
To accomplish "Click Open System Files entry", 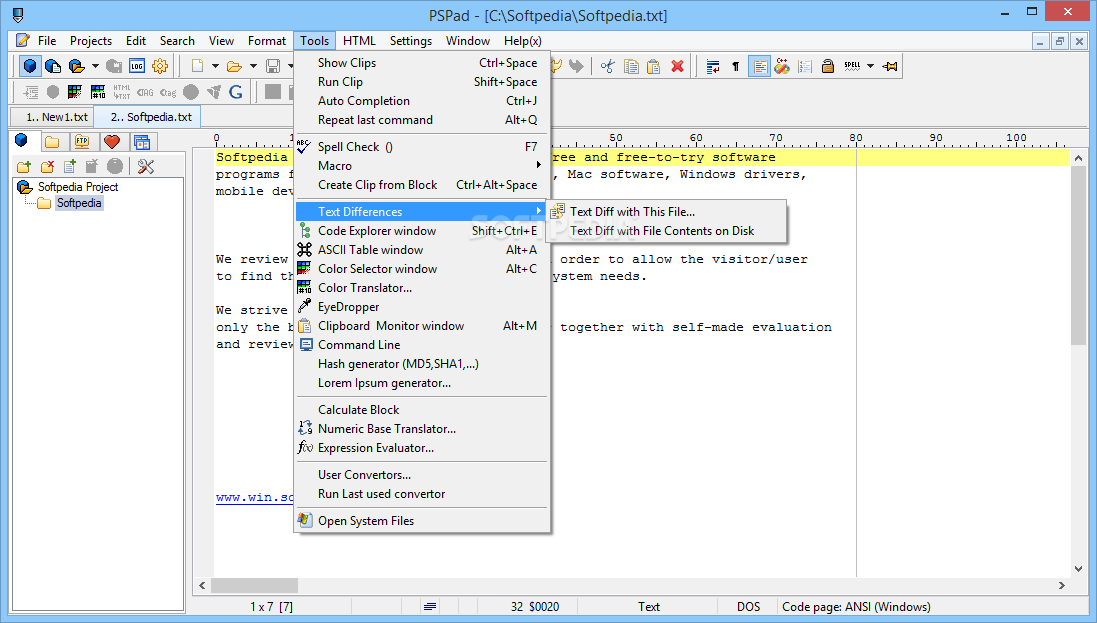I will coord(423,520).
